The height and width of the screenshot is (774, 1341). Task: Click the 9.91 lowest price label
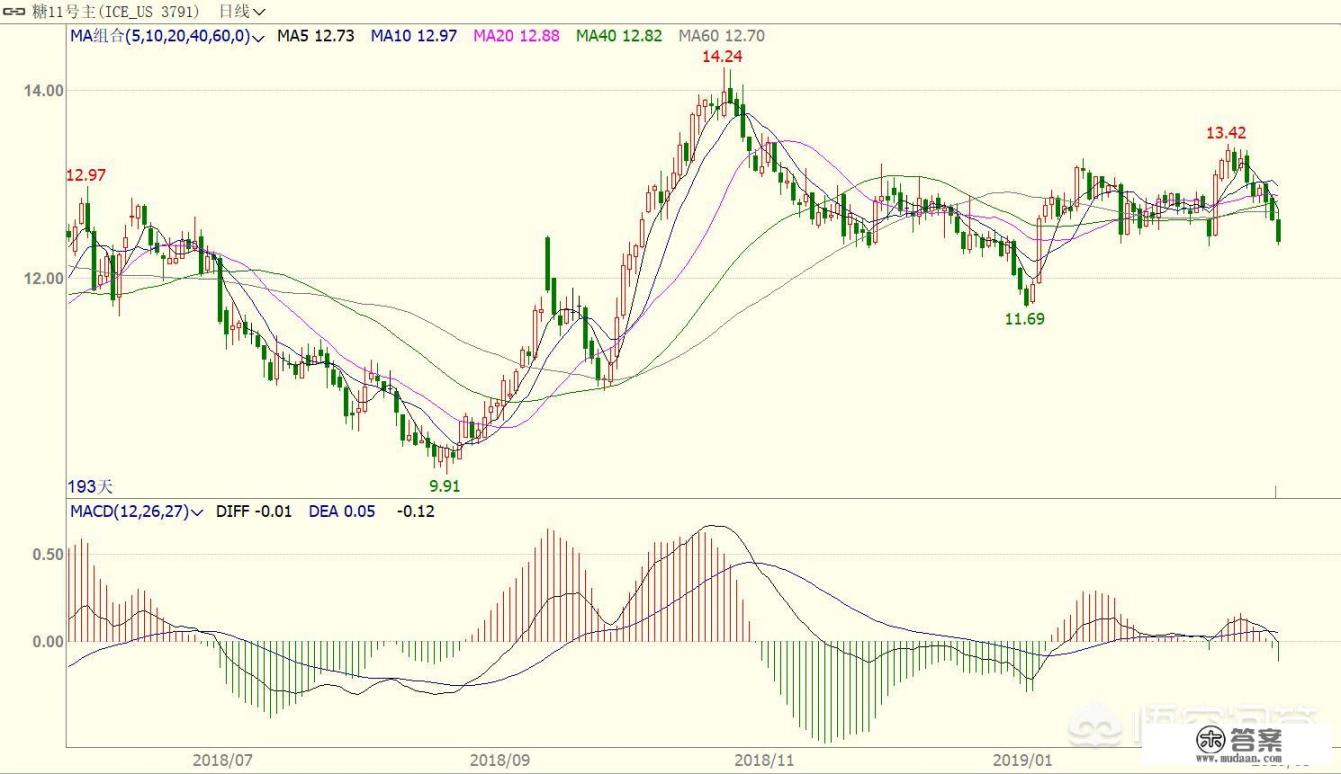pos(445,486)
